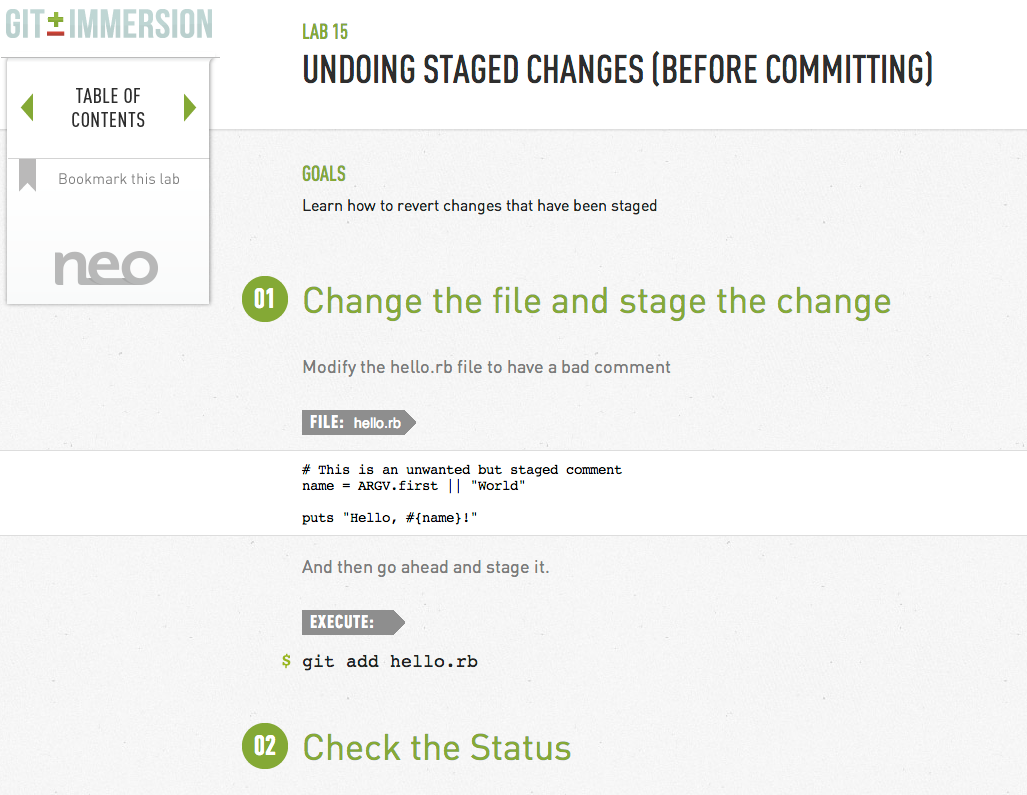Click the FILE: hello.rb label tag
Viewport: 1027px width, 795px height.
click(x=358, y=423)
